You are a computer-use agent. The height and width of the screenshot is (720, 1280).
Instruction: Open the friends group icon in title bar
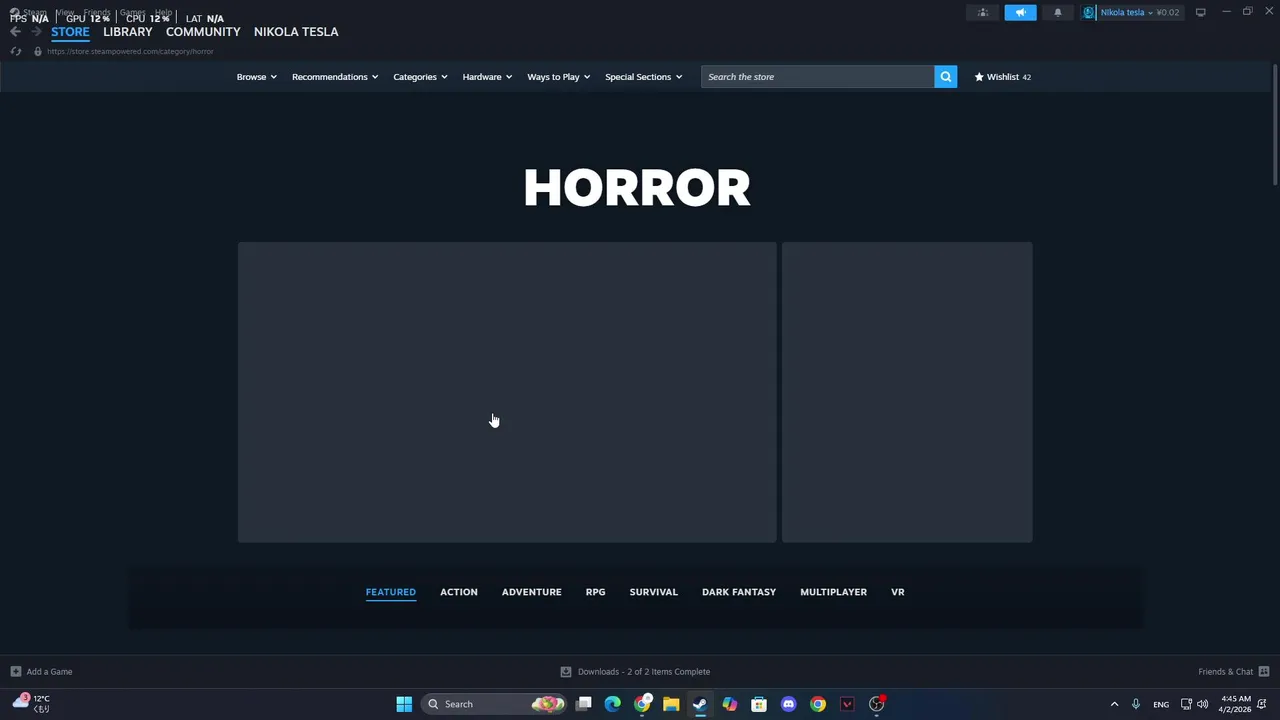983,12
